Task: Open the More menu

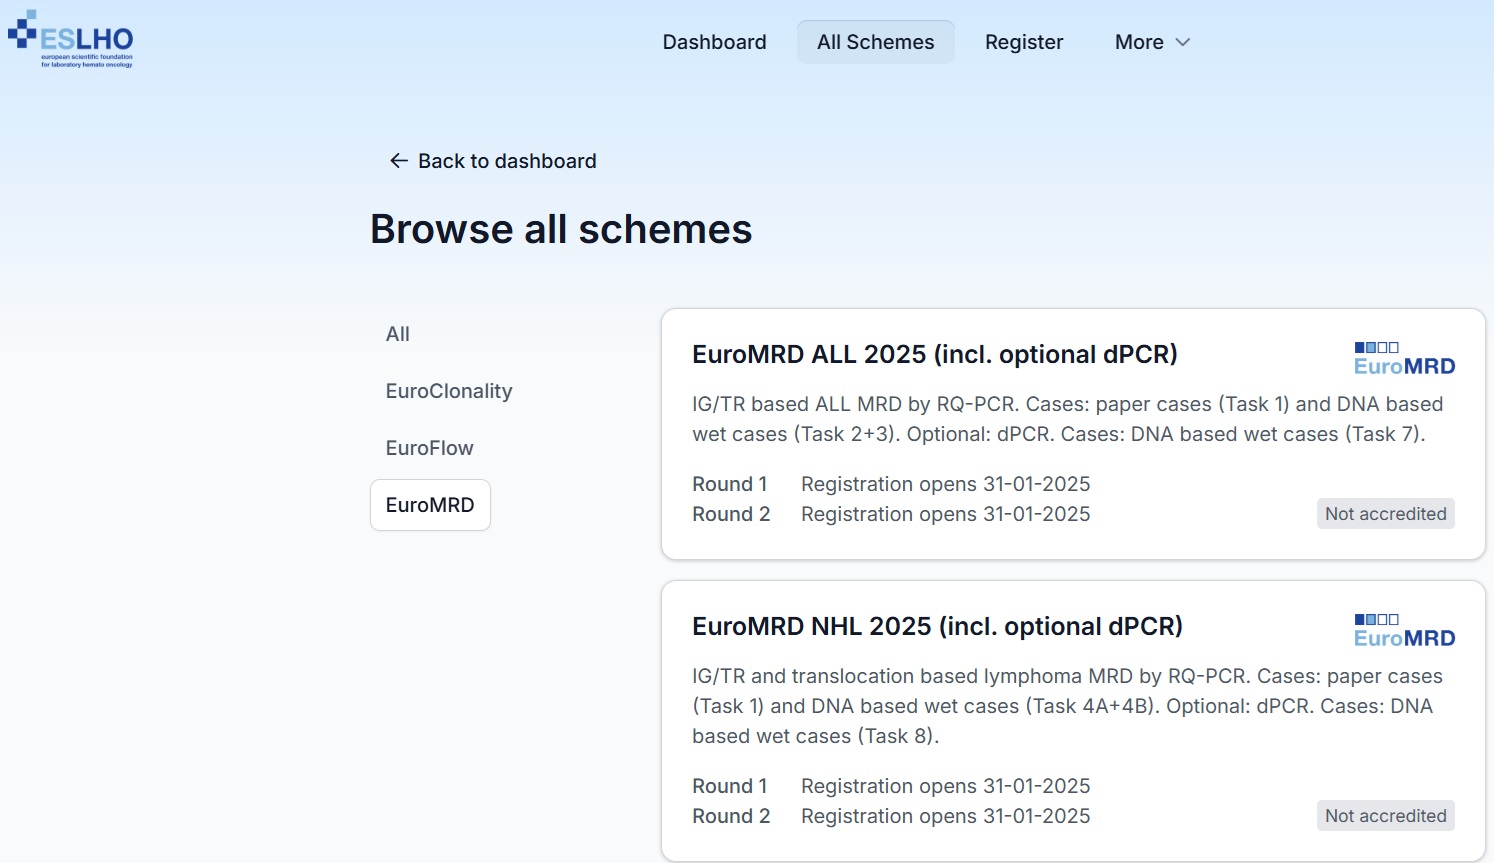Action: [1140, 42]
